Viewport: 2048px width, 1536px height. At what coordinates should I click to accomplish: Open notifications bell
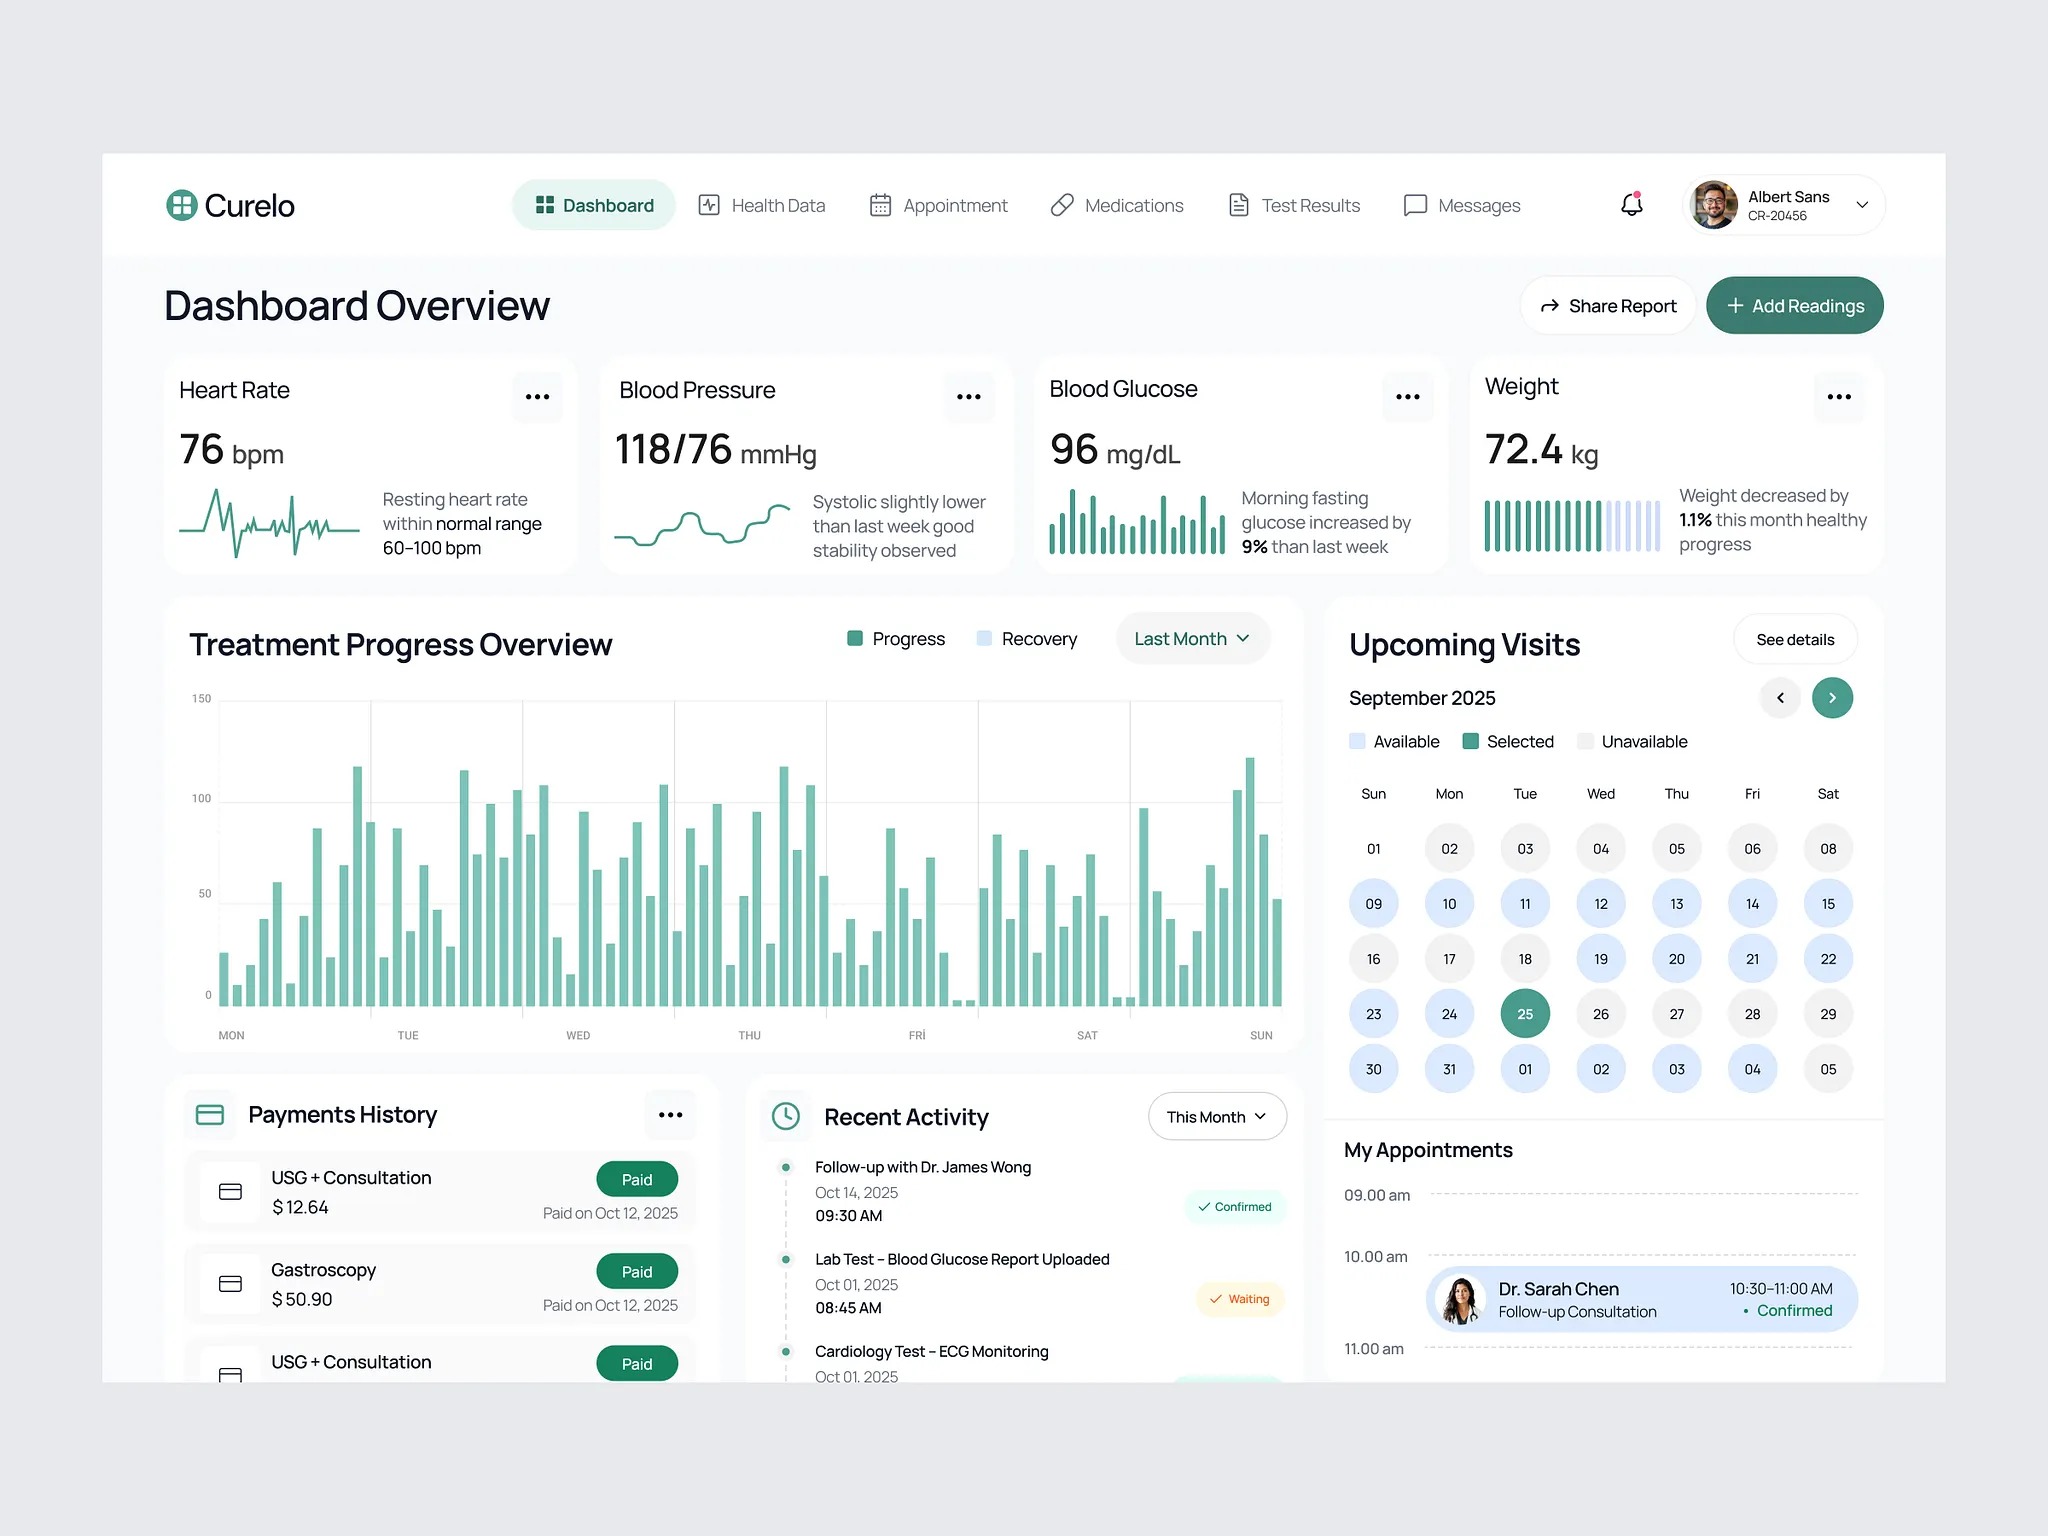1632,204
